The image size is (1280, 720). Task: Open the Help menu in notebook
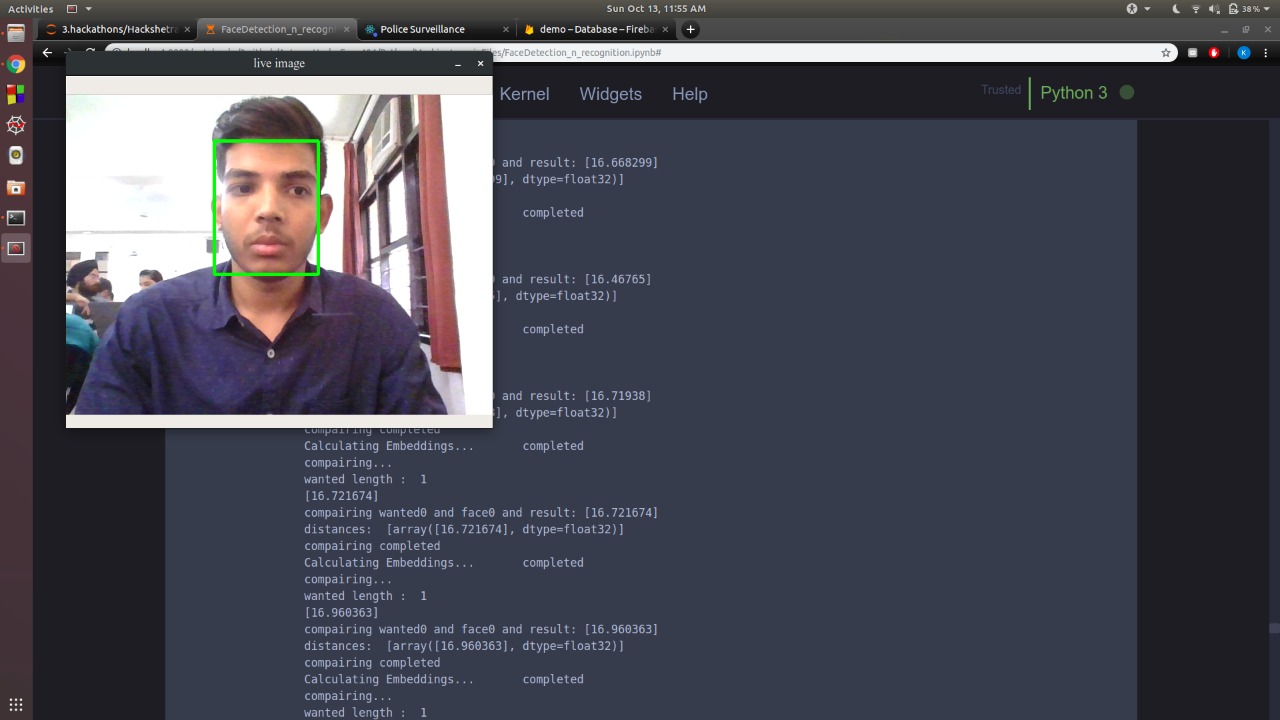tap(689, 94)
